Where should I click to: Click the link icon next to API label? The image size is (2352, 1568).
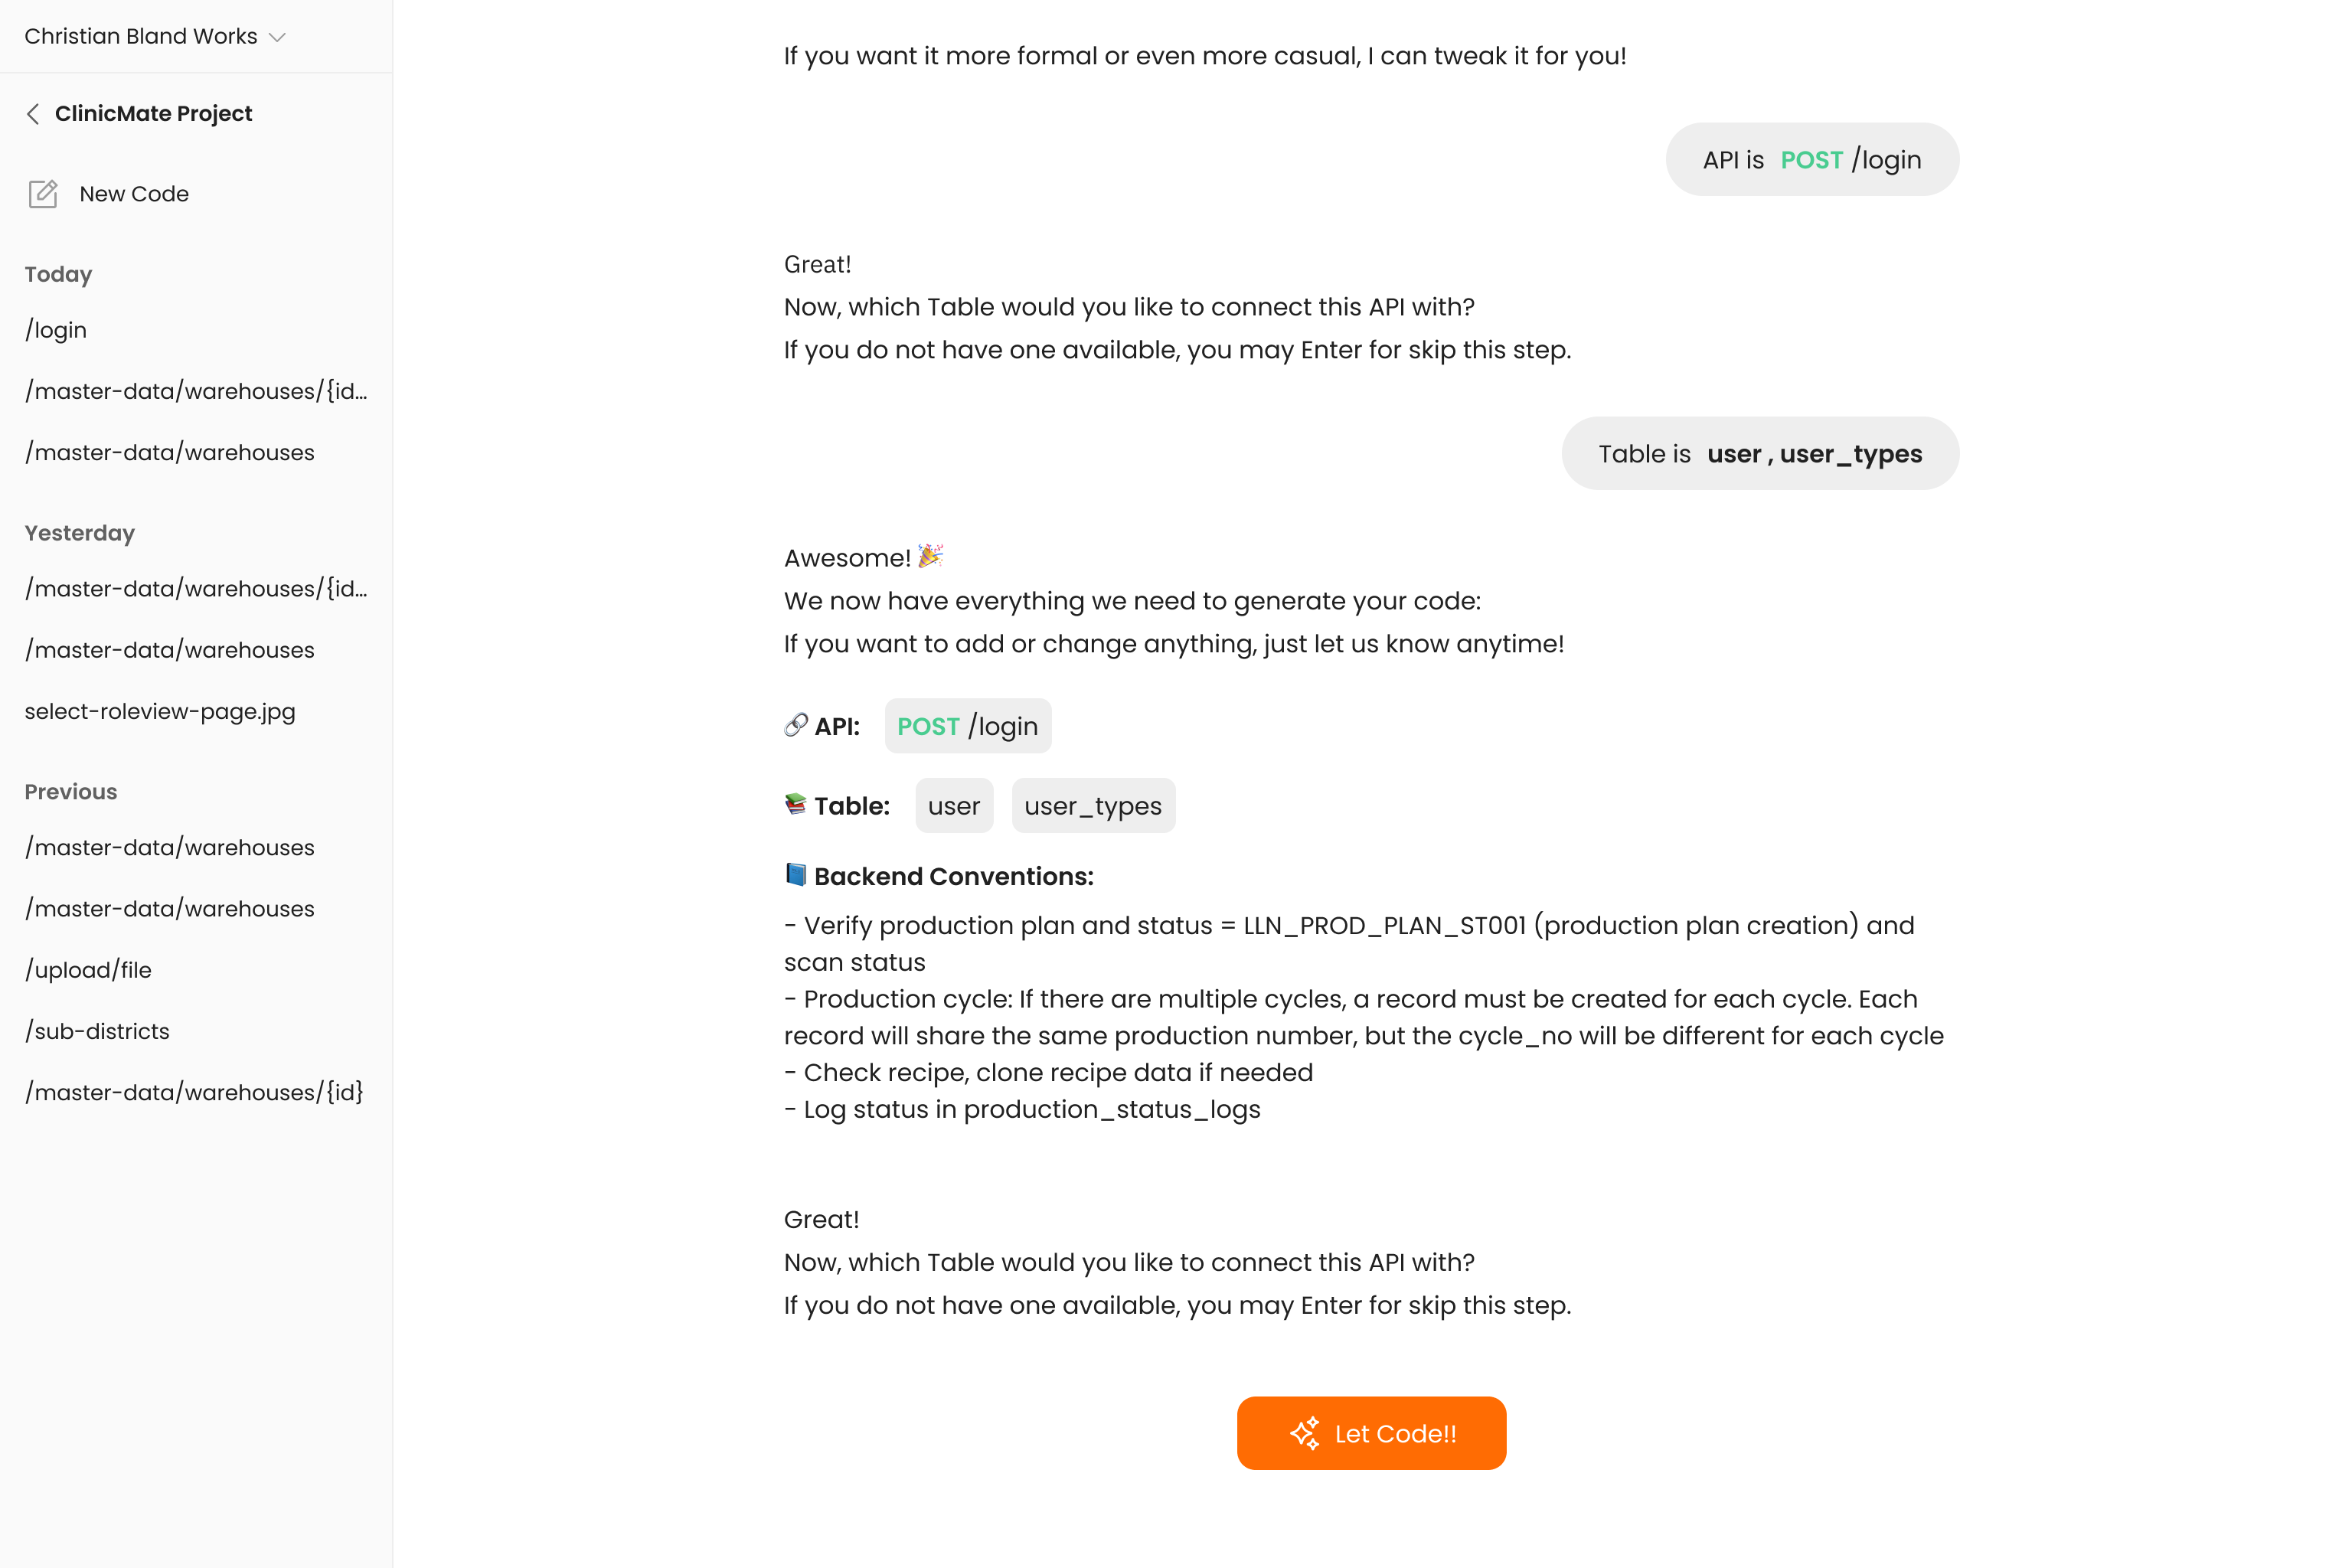796,725
